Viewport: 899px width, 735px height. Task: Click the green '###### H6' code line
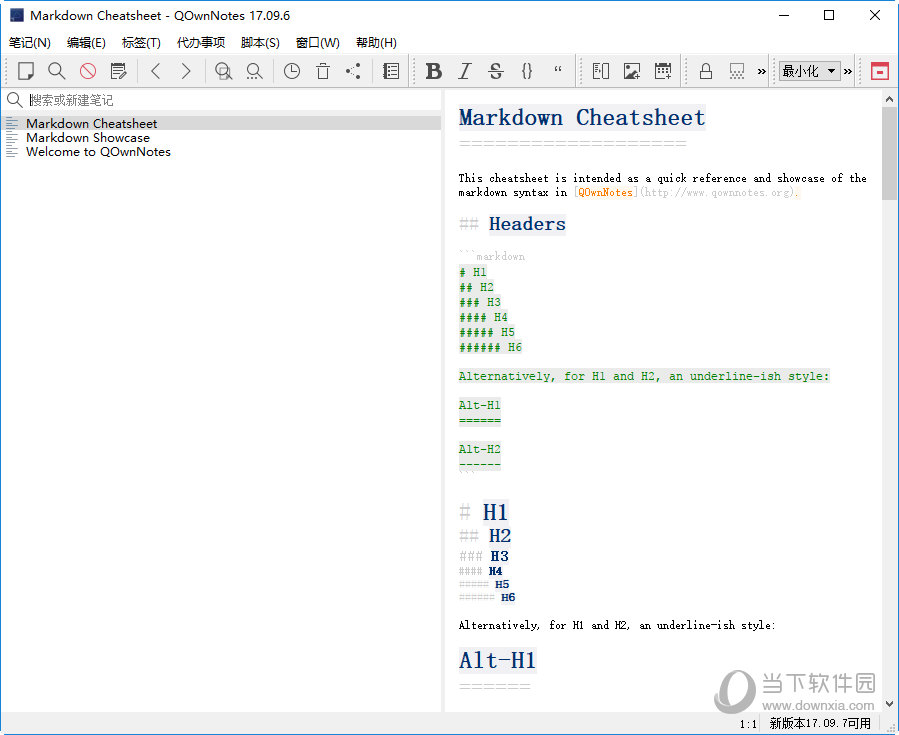point(490,347)
